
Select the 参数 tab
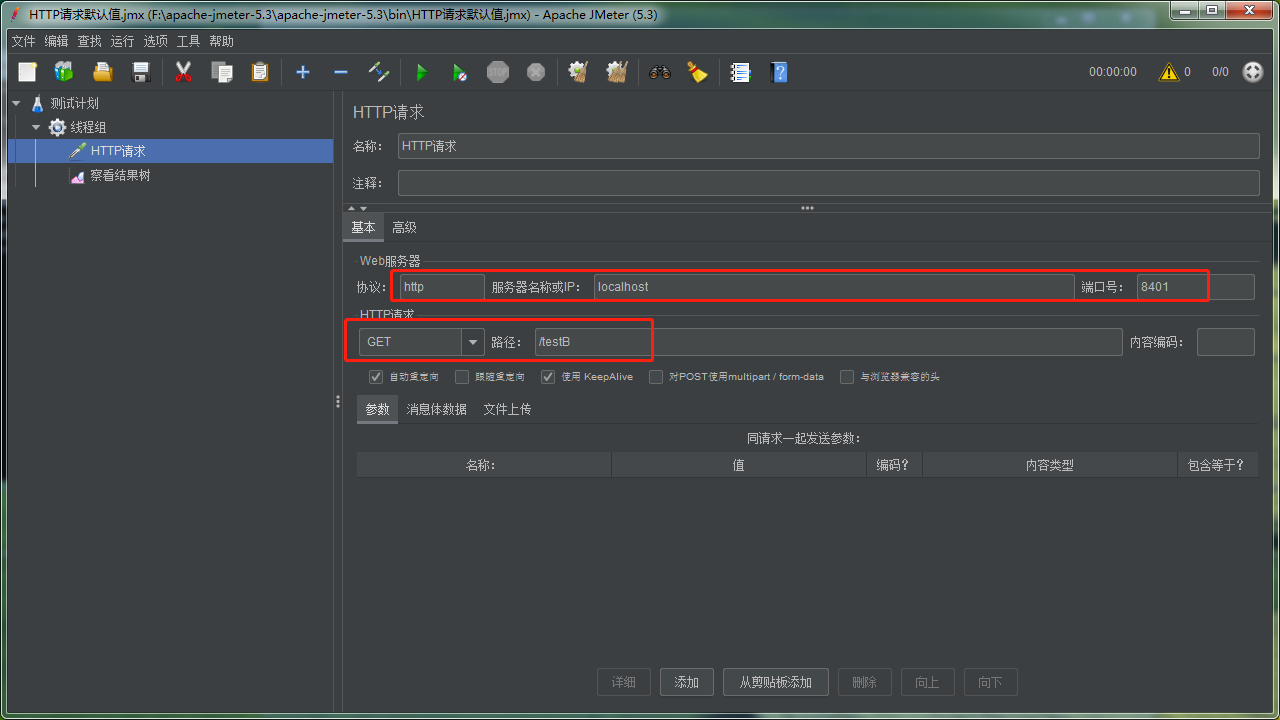pos(377,409)
